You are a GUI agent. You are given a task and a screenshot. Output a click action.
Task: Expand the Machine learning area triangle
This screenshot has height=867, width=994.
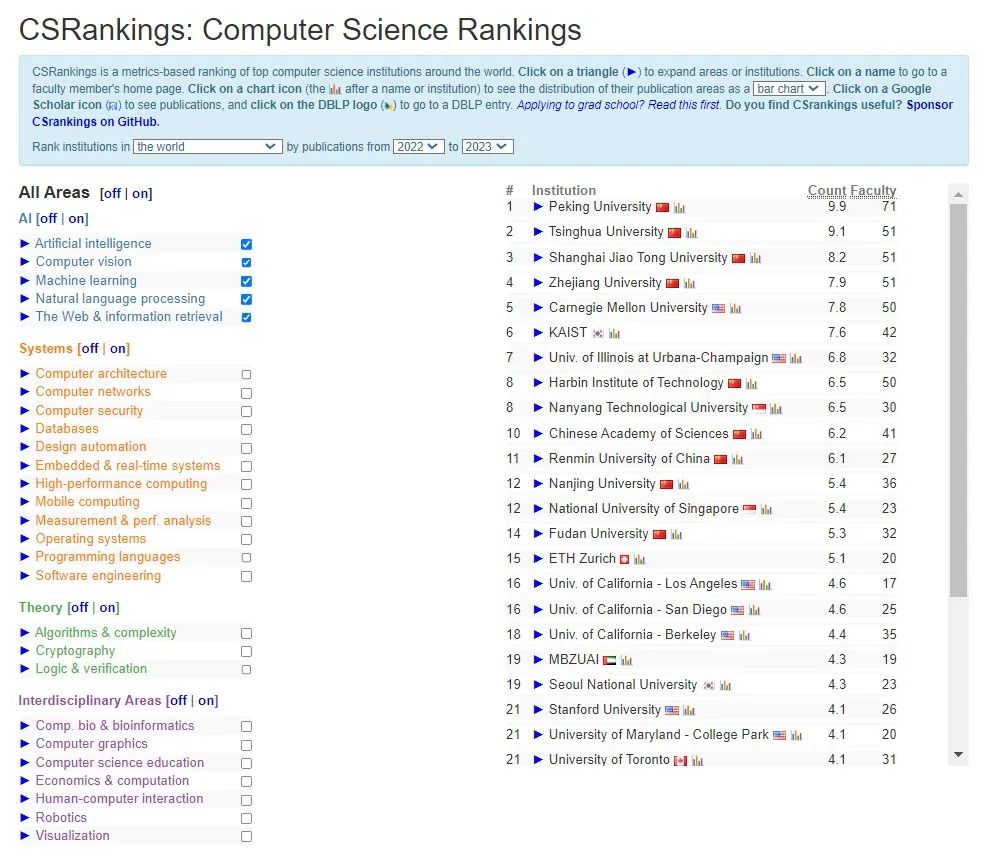[26, 281]
